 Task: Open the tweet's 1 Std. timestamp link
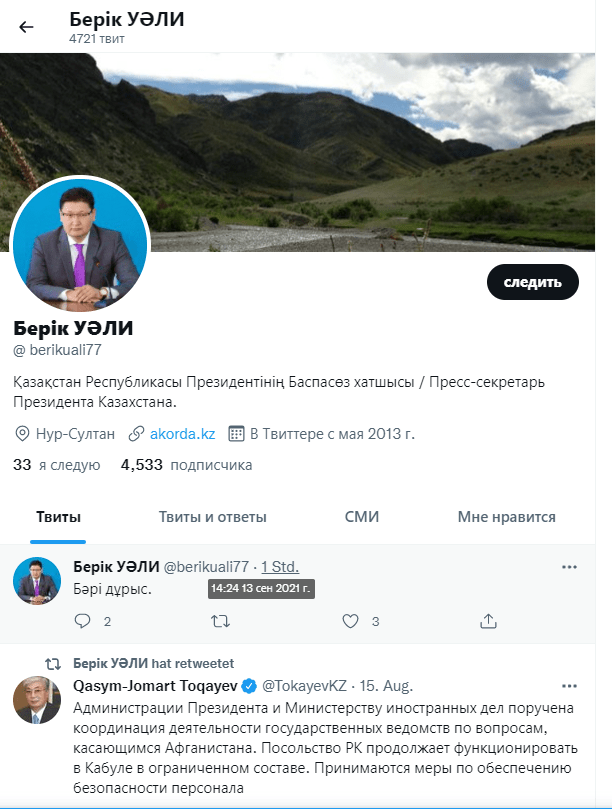pos(280,567)
